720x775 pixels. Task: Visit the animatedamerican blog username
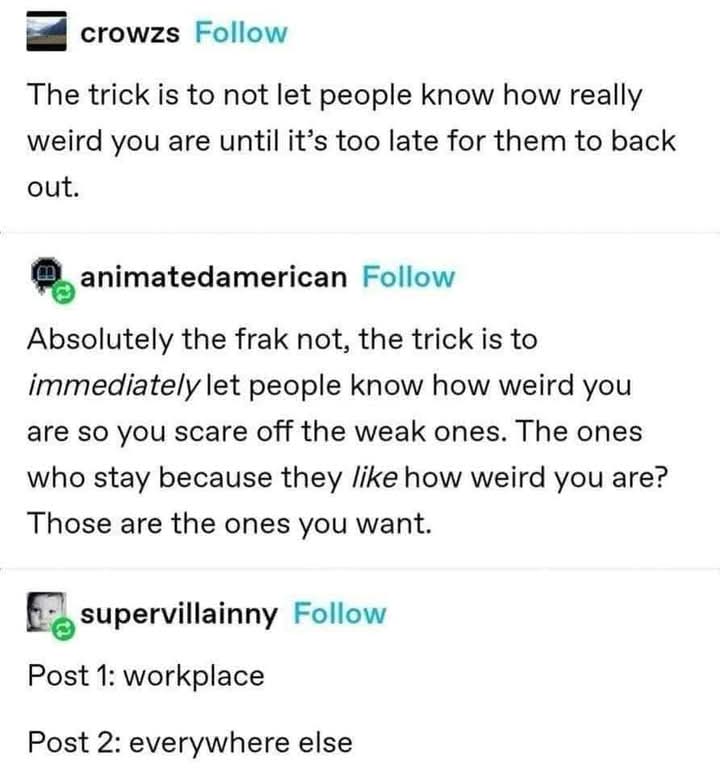pyautogui.click(x=213, y=277)
